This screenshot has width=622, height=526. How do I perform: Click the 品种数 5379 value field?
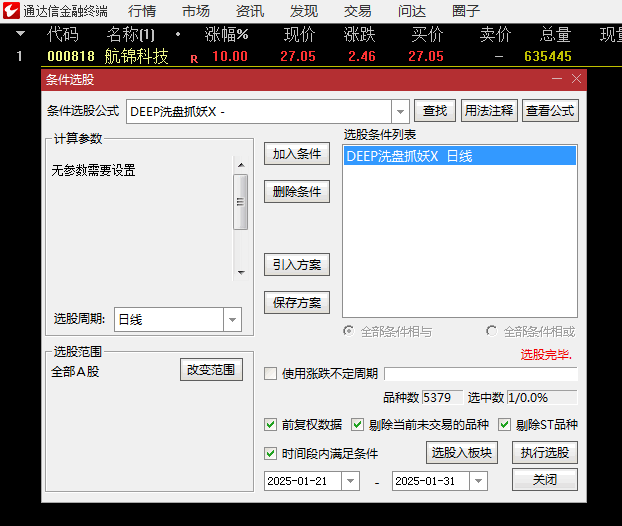tap(442, 397)
